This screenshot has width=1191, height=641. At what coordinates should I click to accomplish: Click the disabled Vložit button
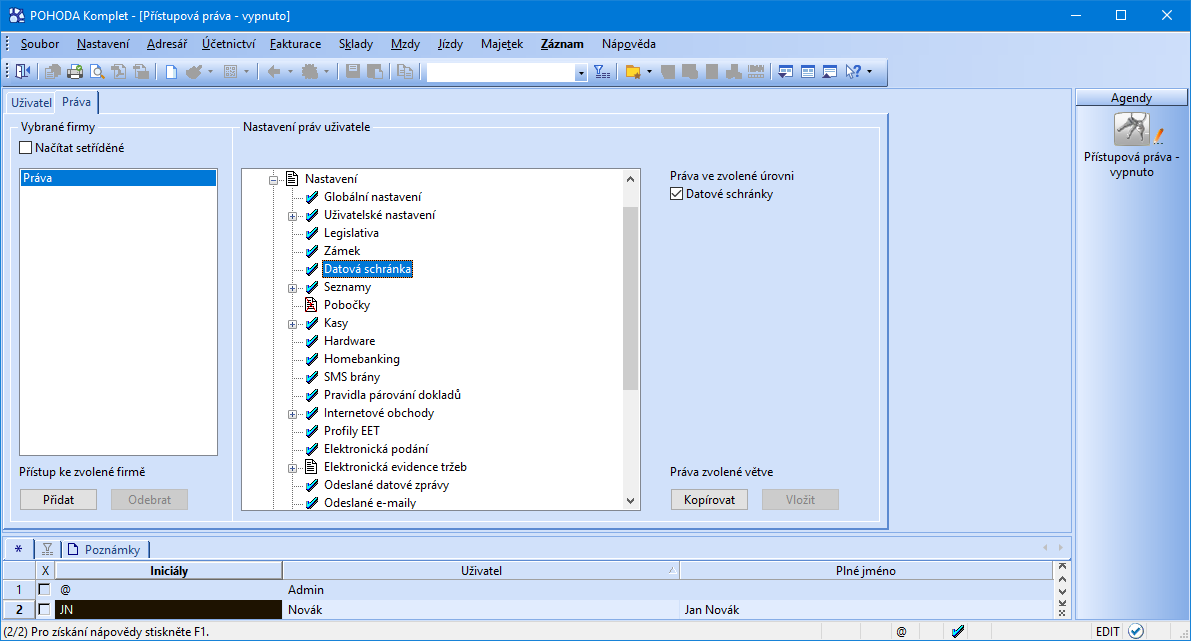pos(801,500)
